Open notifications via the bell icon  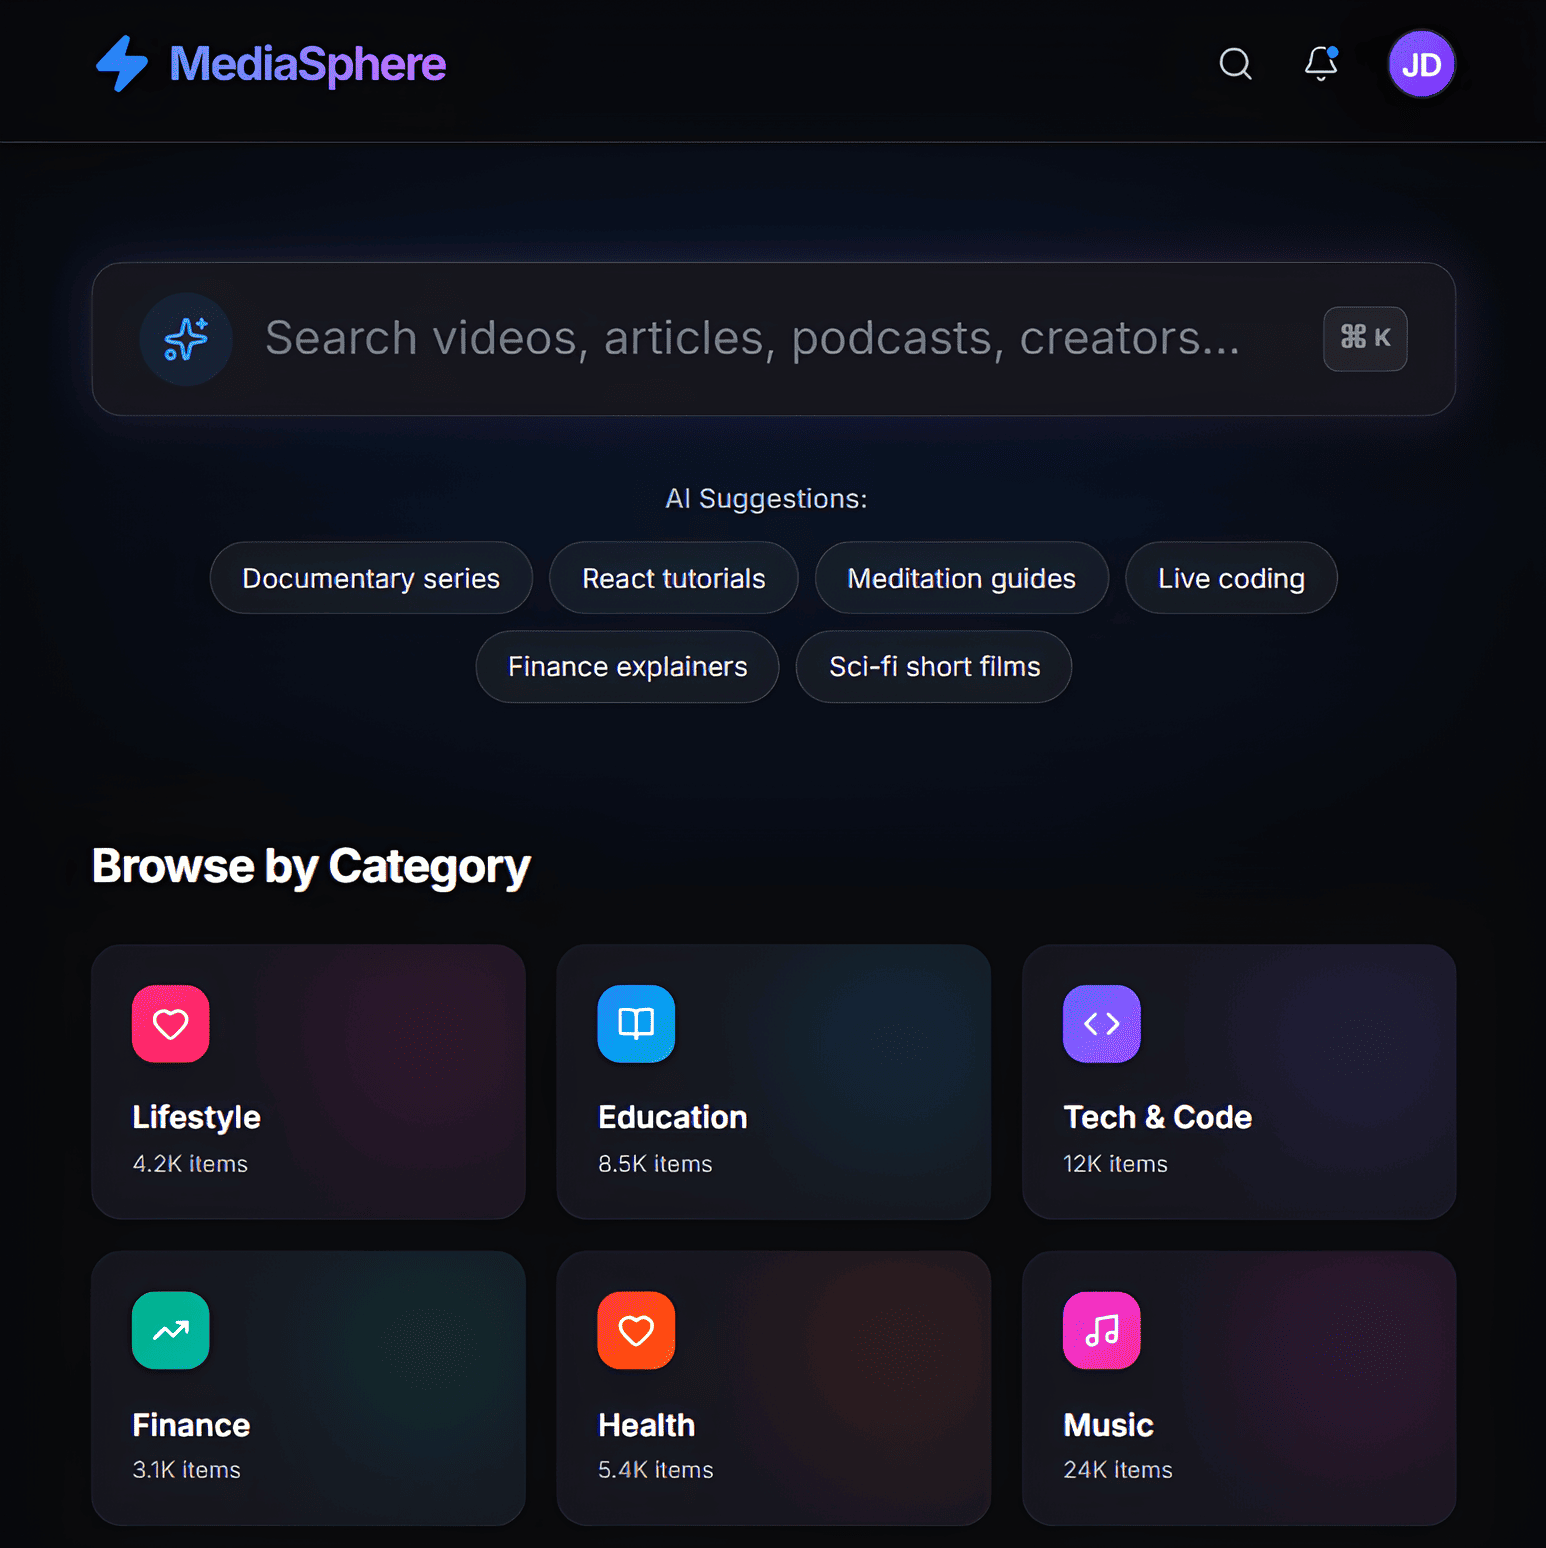tap(1320, 64)
